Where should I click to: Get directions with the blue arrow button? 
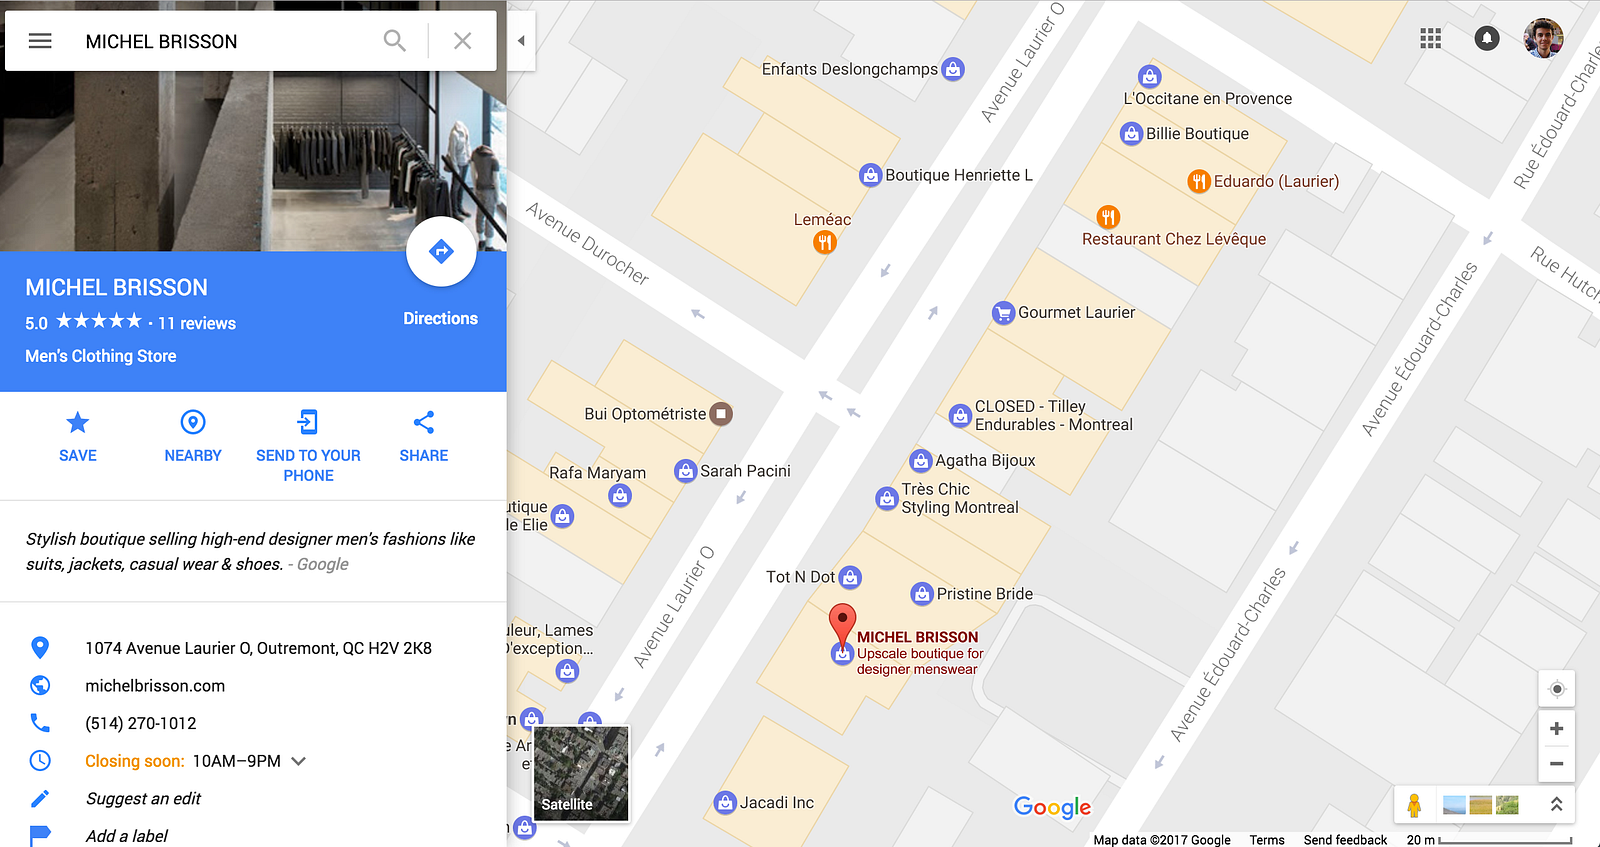coord(441,251)
